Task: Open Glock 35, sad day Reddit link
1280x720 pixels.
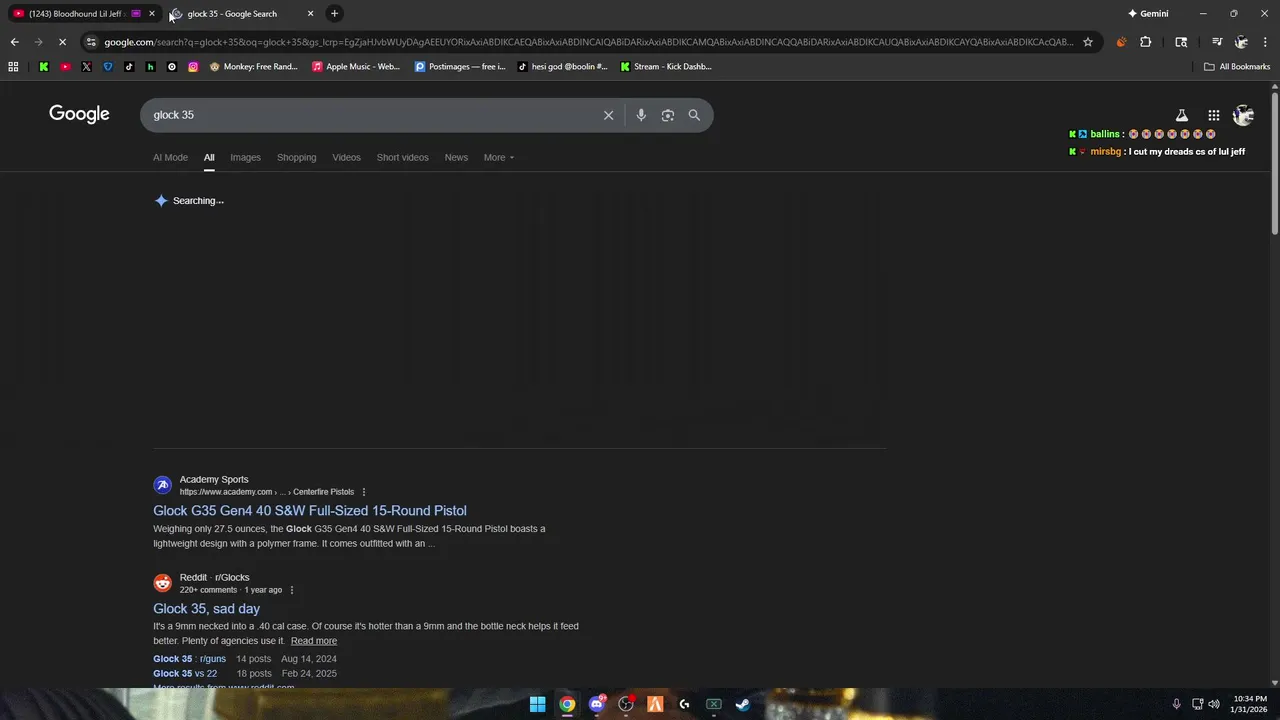Action: click(x=206, y=608)
